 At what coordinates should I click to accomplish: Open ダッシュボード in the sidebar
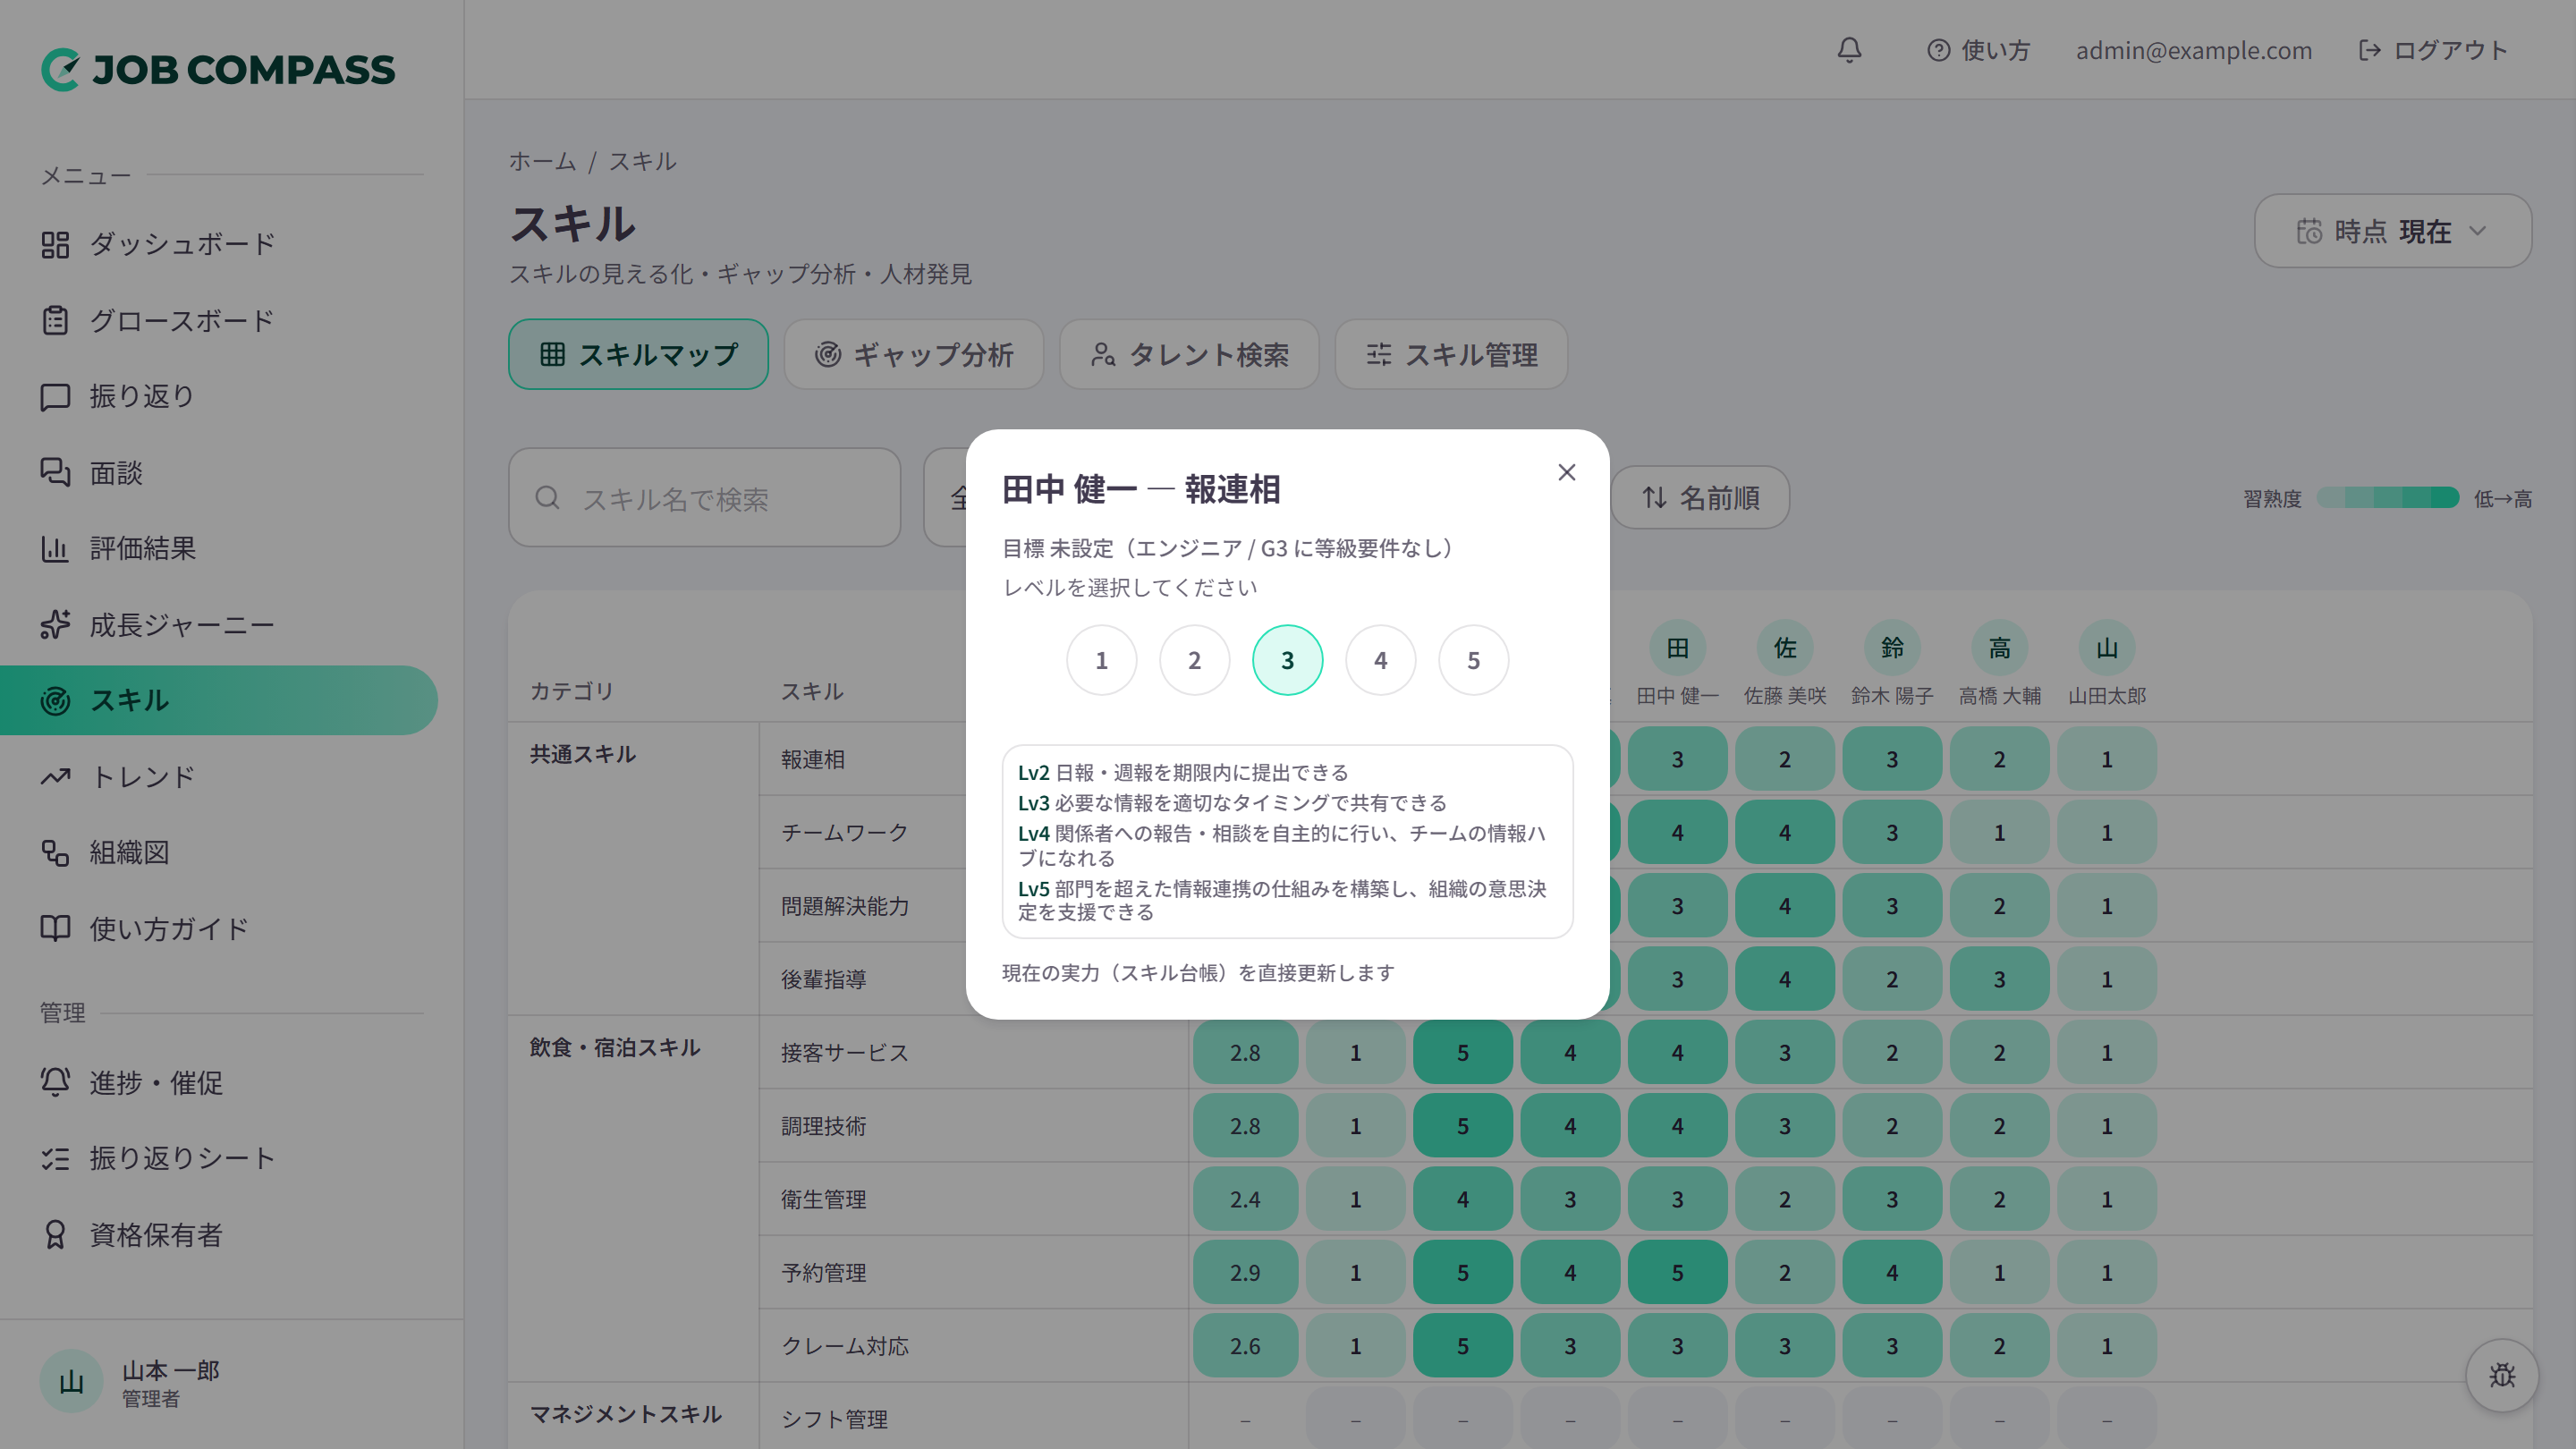coord(219,244)
